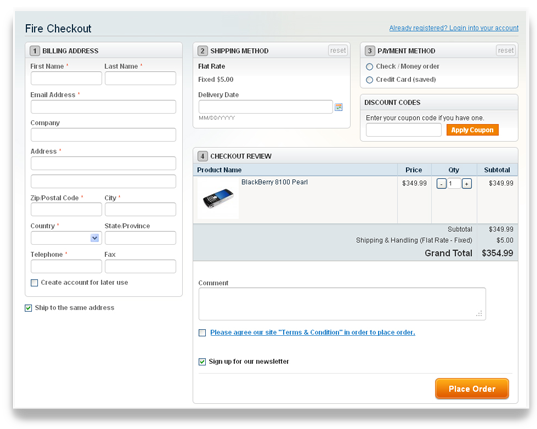Viewport: 537px width, 429px height.
Task: Click the quantity value box
Action: pyautogui.click(x=454, y=184)
